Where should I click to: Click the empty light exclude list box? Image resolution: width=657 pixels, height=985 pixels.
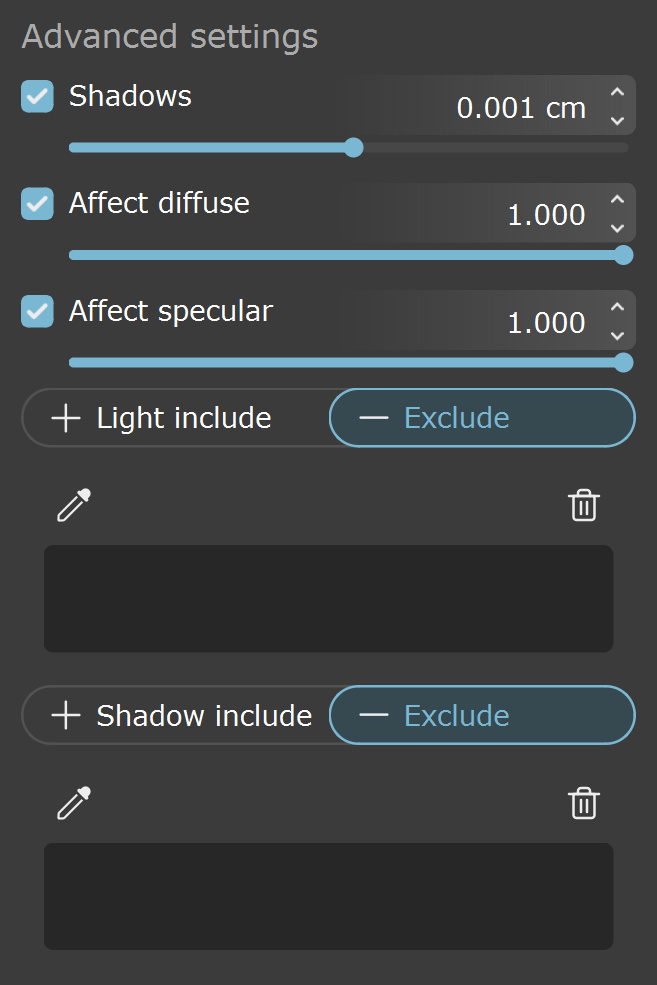(328, 599)
